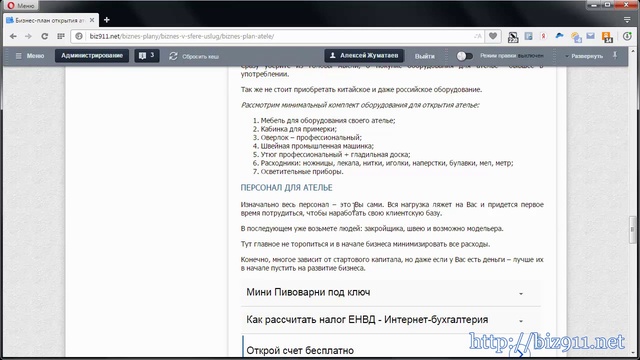Expand the Мини Пивоварни под ключ dropdown
This screenshot has width=640, height=360.
[521, 293]
